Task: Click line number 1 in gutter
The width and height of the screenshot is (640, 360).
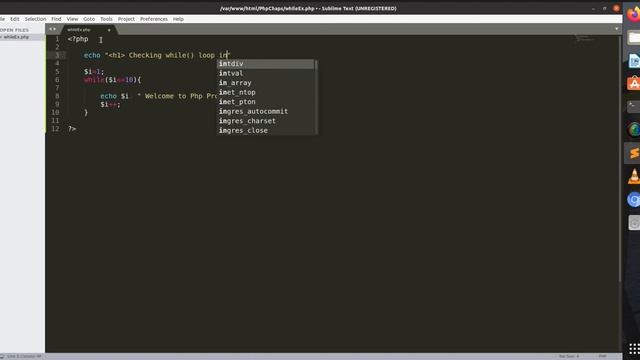Action: point(57,39)
